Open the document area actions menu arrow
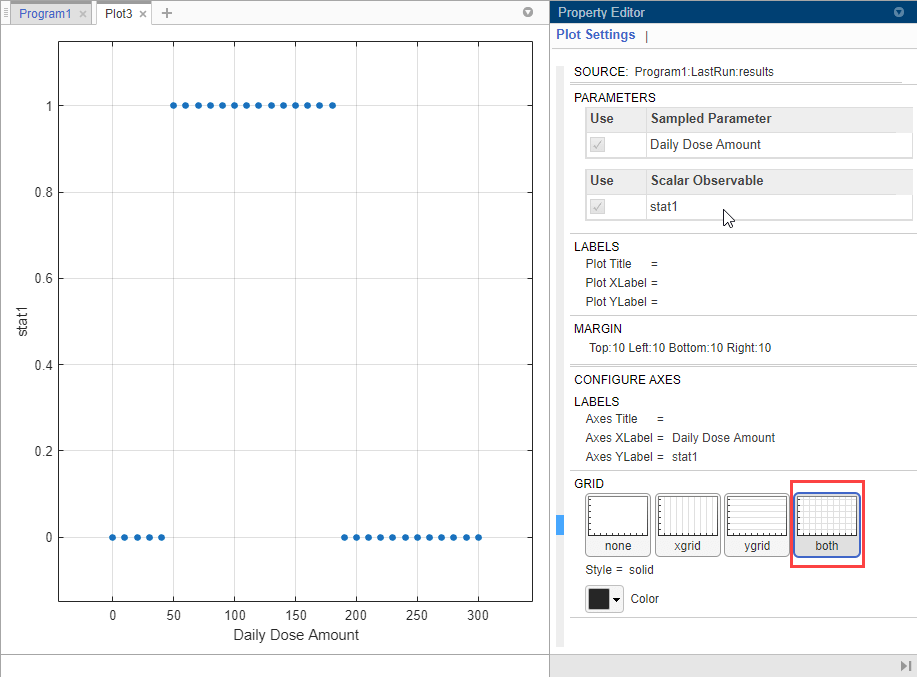917x677 pixels. [x=528, y=12]
